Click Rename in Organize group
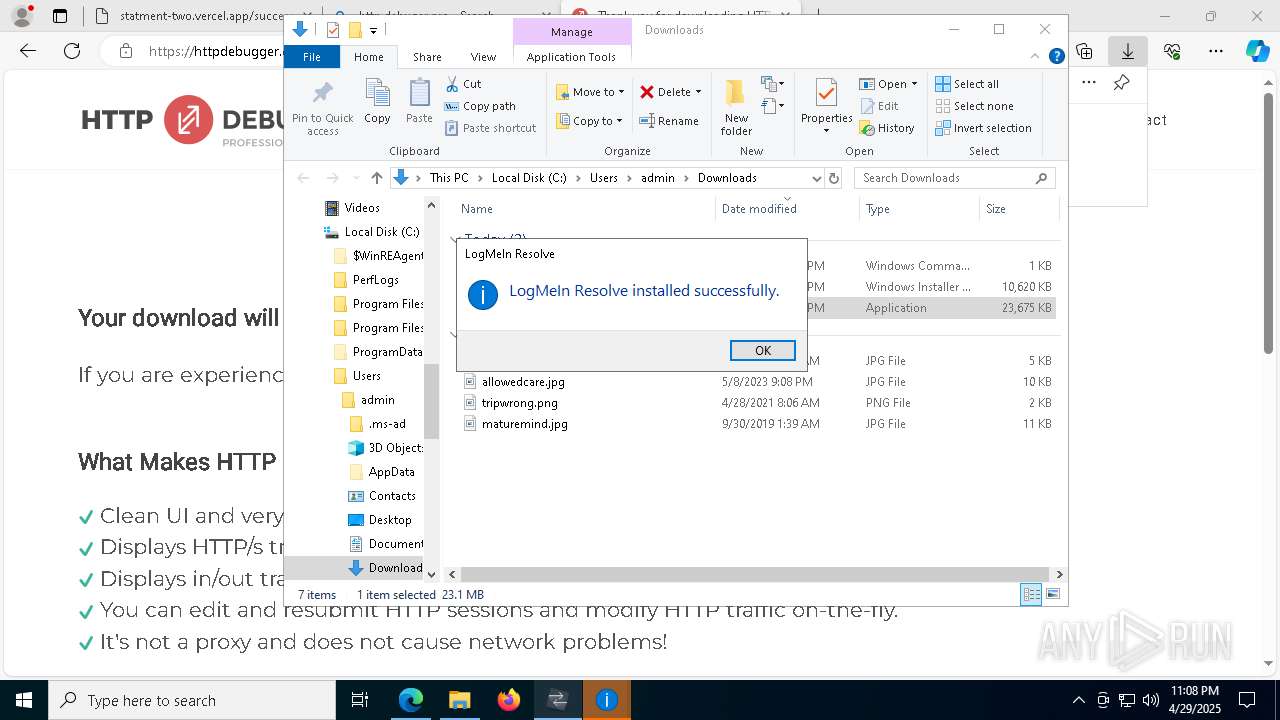The width and height of the screenshot is (1280, 720). point(669,121)
